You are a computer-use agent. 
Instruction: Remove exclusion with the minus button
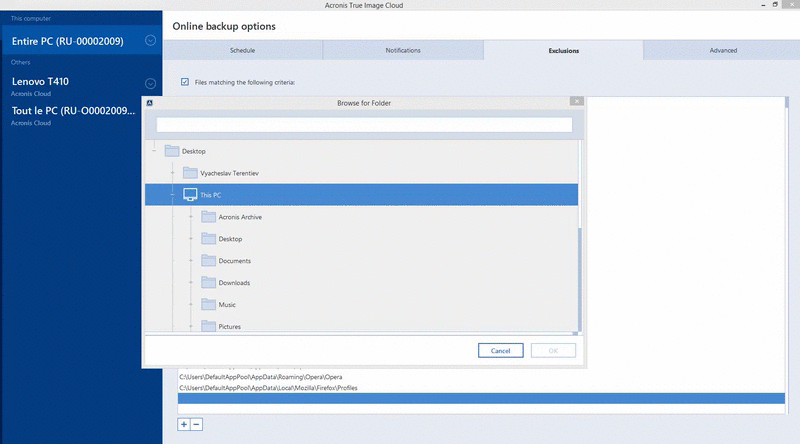[196, 424]
